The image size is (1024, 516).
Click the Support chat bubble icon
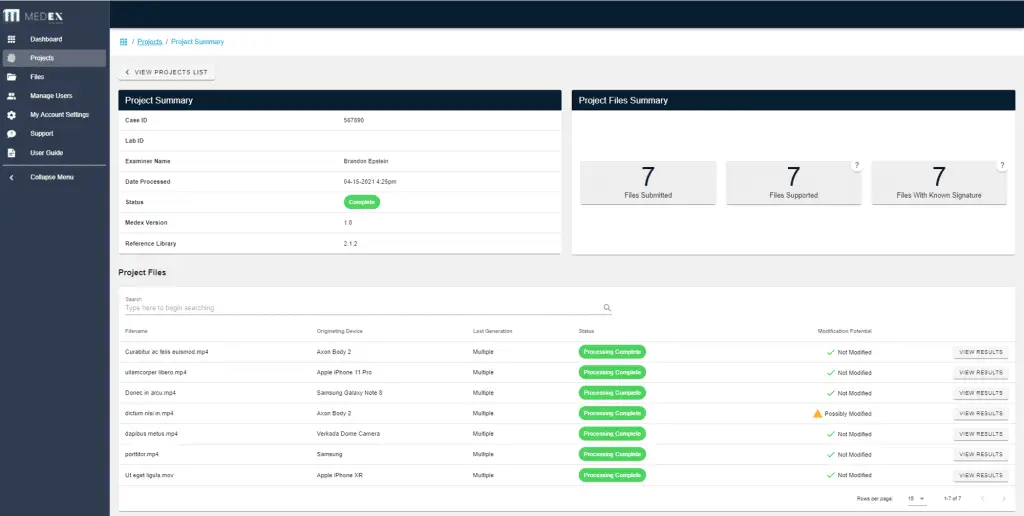tap(11, 134)
